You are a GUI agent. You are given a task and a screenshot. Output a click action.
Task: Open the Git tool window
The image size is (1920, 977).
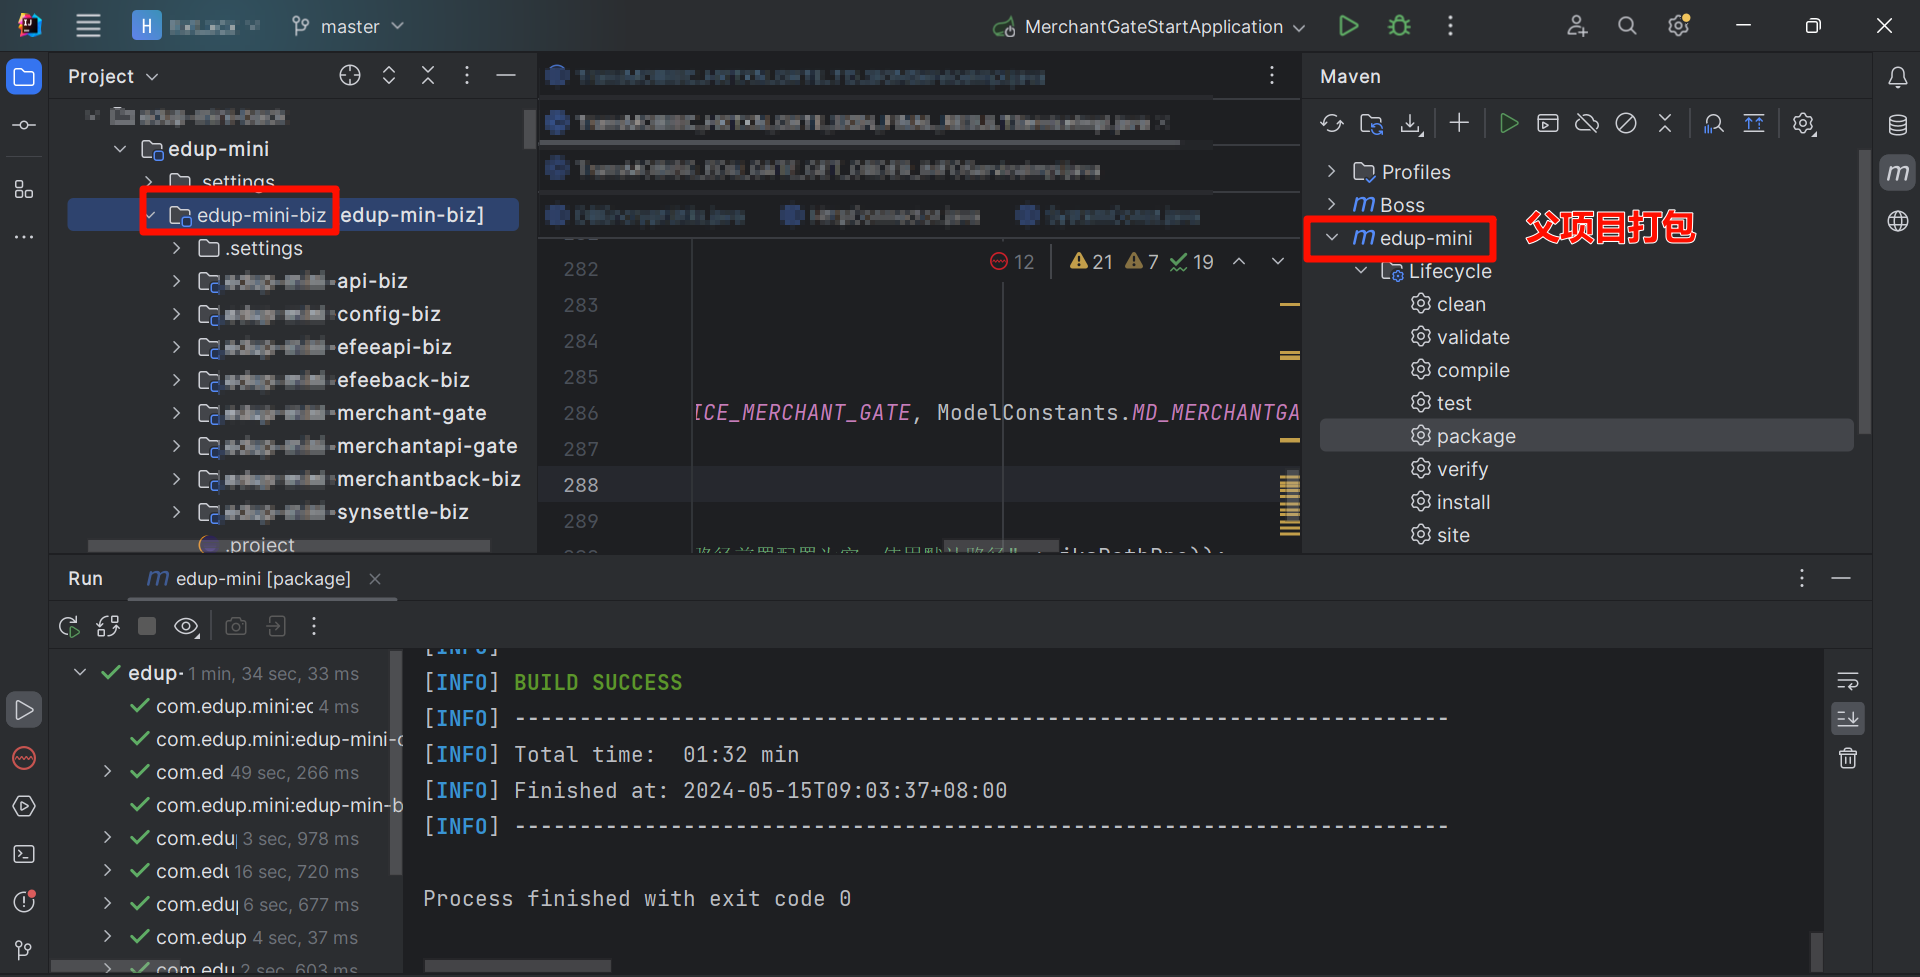pos(24,950)
